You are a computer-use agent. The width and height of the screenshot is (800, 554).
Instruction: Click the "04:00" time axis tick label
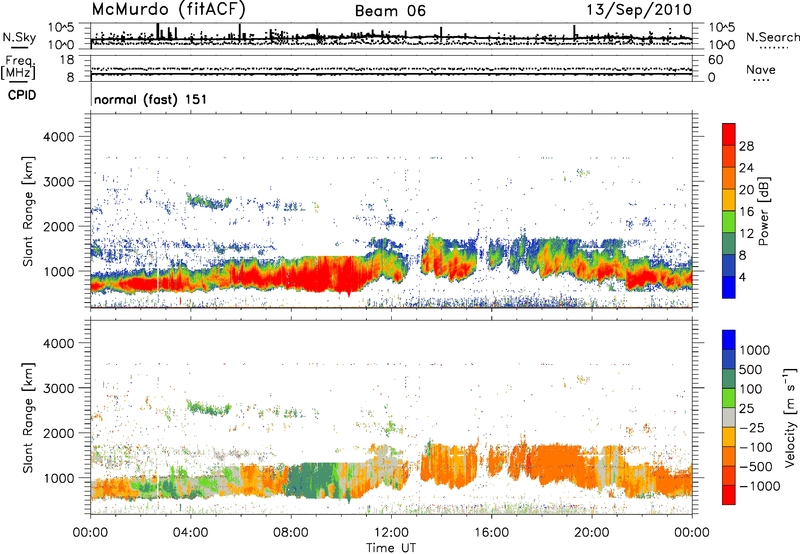191,533
